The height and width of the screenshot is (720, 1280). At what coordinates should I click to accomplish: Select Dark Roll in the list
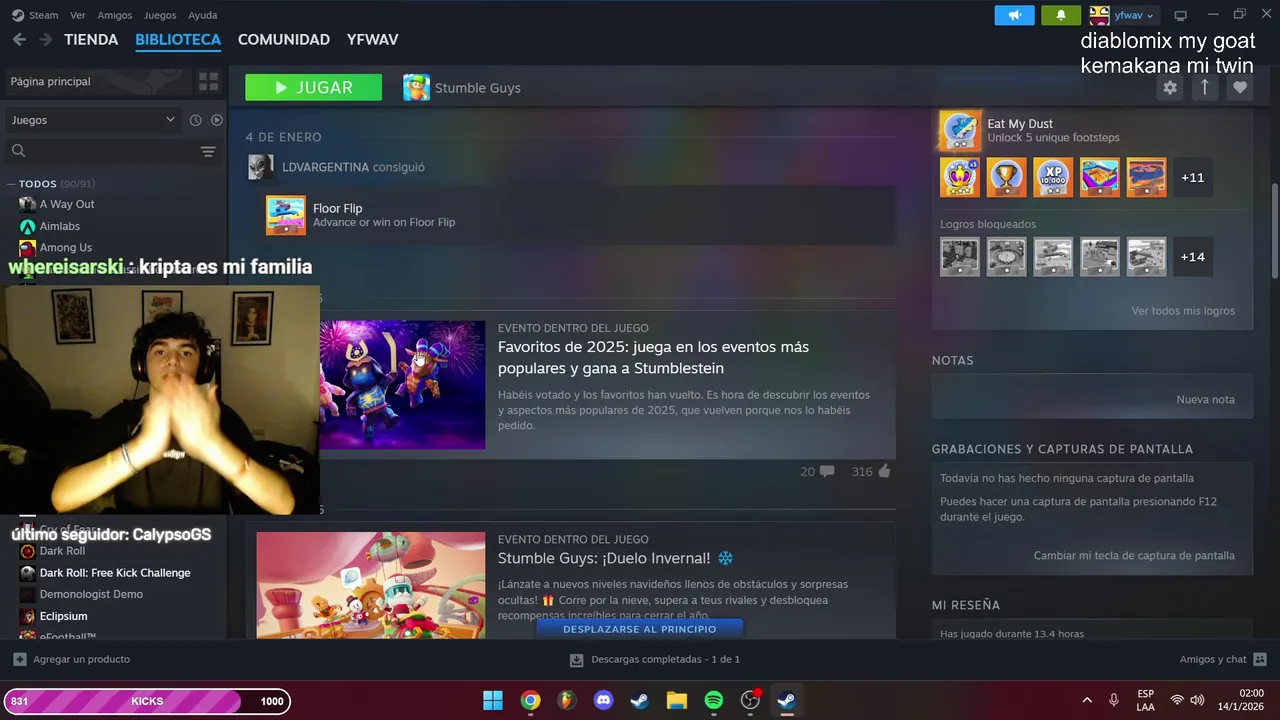(62, 551)
